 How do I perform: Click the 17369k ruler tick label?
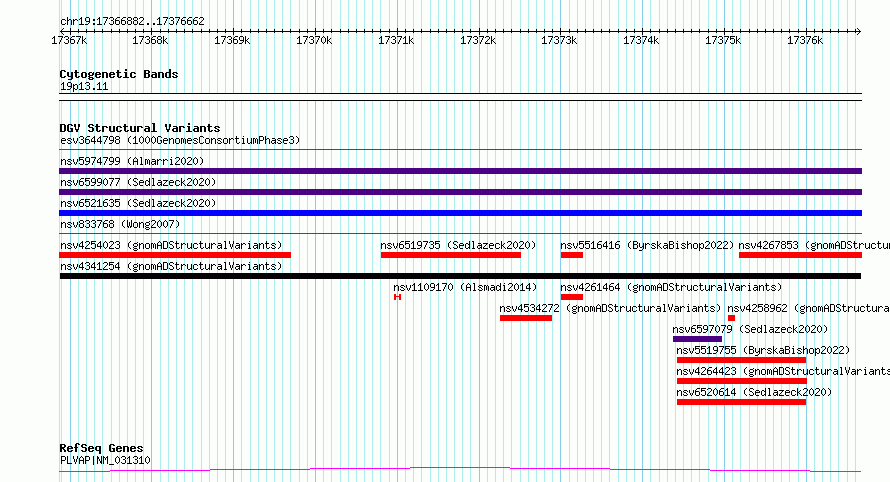click(x=232, y=40)
